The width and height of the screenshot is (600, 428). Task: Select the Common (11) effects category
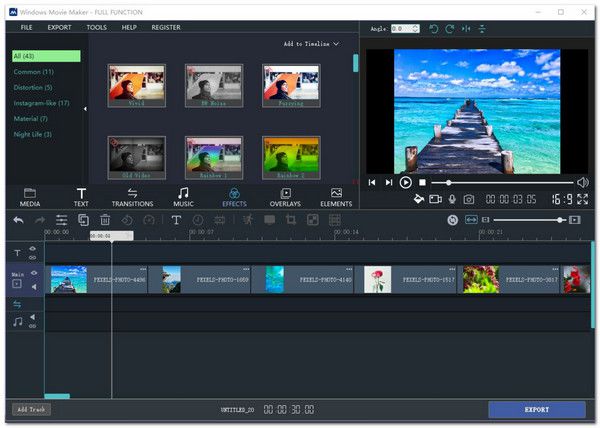(34, 72)
